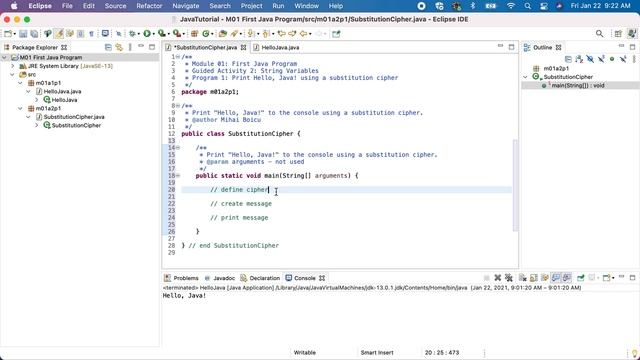640x360 pixels.
Task: Click Collapse All in Outline view
Action: (x=569, y=59)
